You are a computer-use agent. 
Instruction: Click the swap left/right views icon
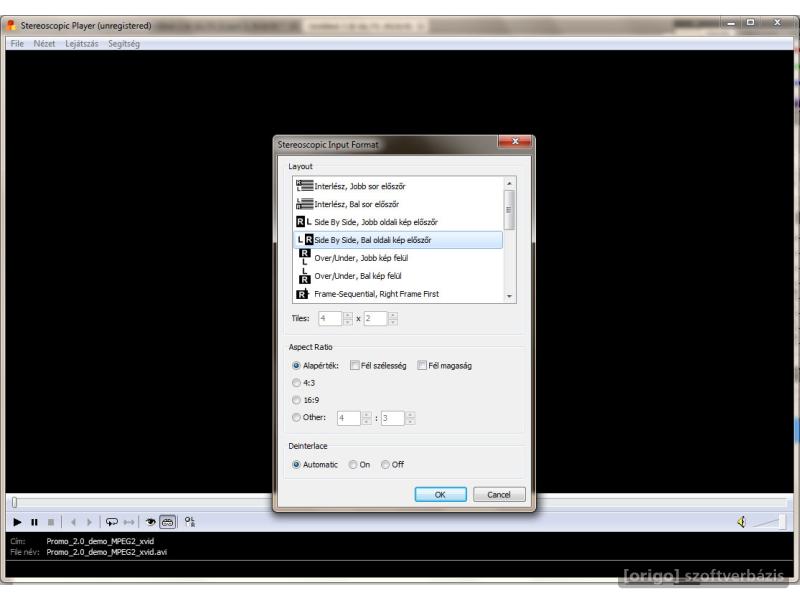pyautogui.click(x=190, y=522)
